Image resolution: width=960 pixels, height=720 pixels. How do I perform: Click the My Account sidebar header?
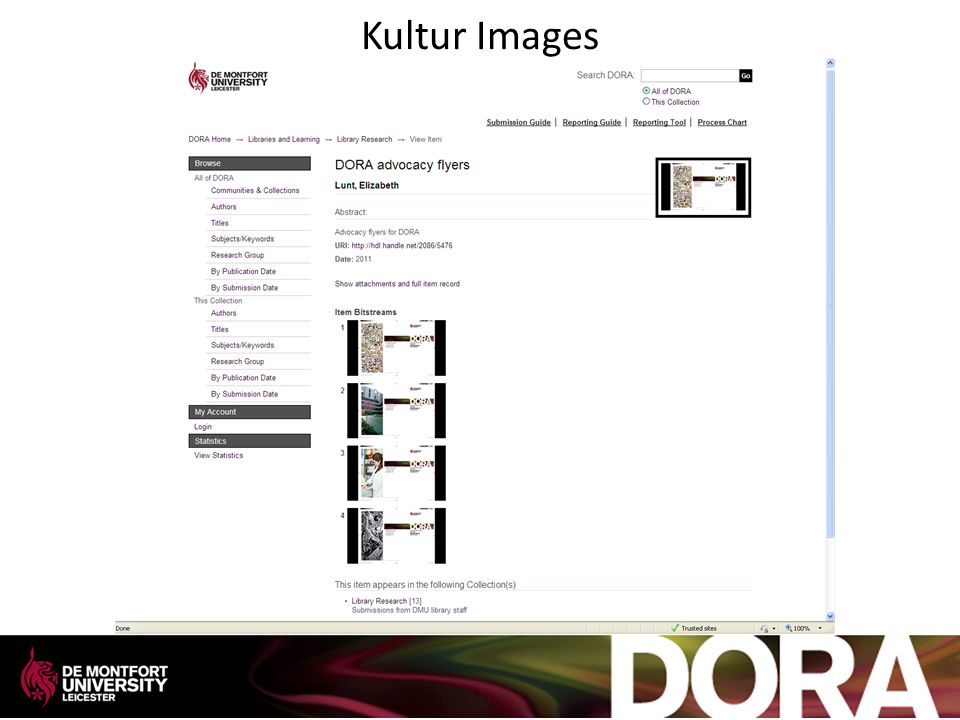[x=249, y=412]
